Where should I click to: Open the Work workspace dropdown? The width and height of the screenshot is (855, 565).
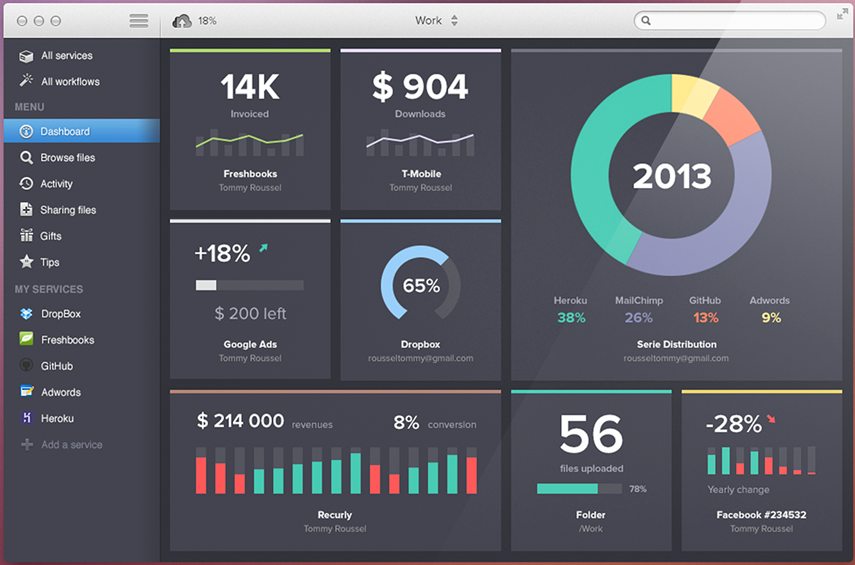pos(436,21)
